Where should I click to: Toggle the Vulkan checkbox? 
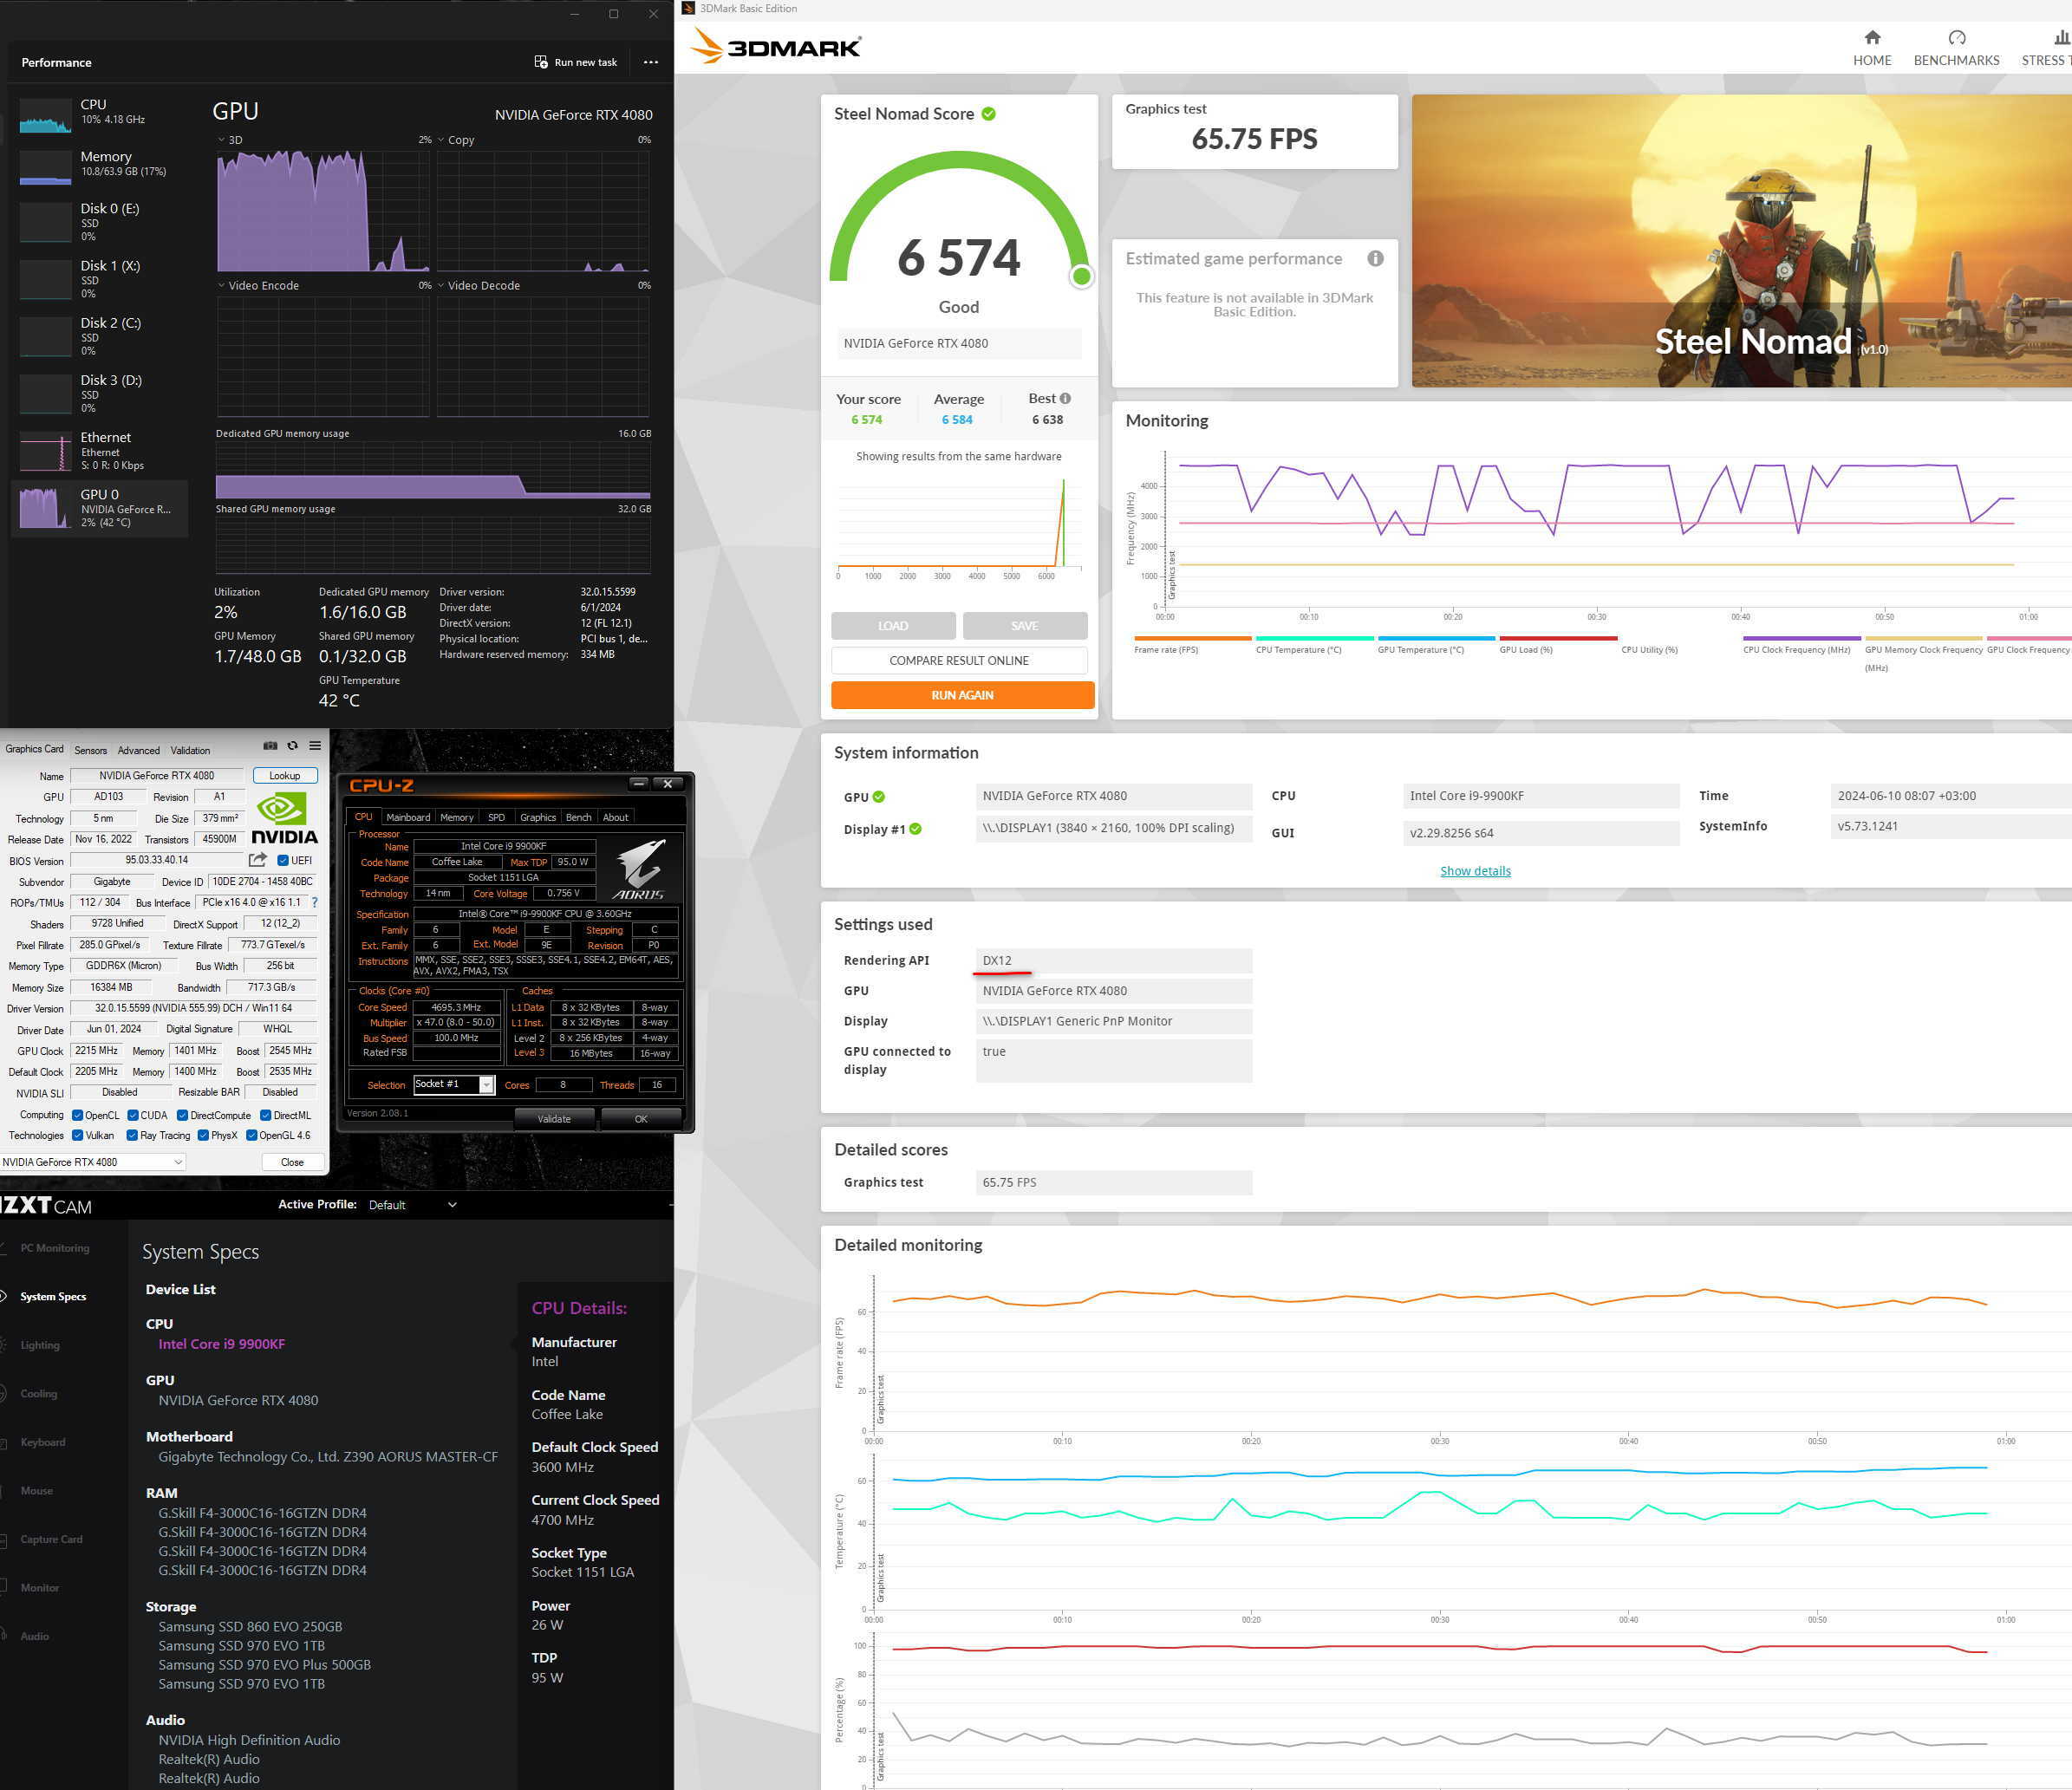point(77,1135)
